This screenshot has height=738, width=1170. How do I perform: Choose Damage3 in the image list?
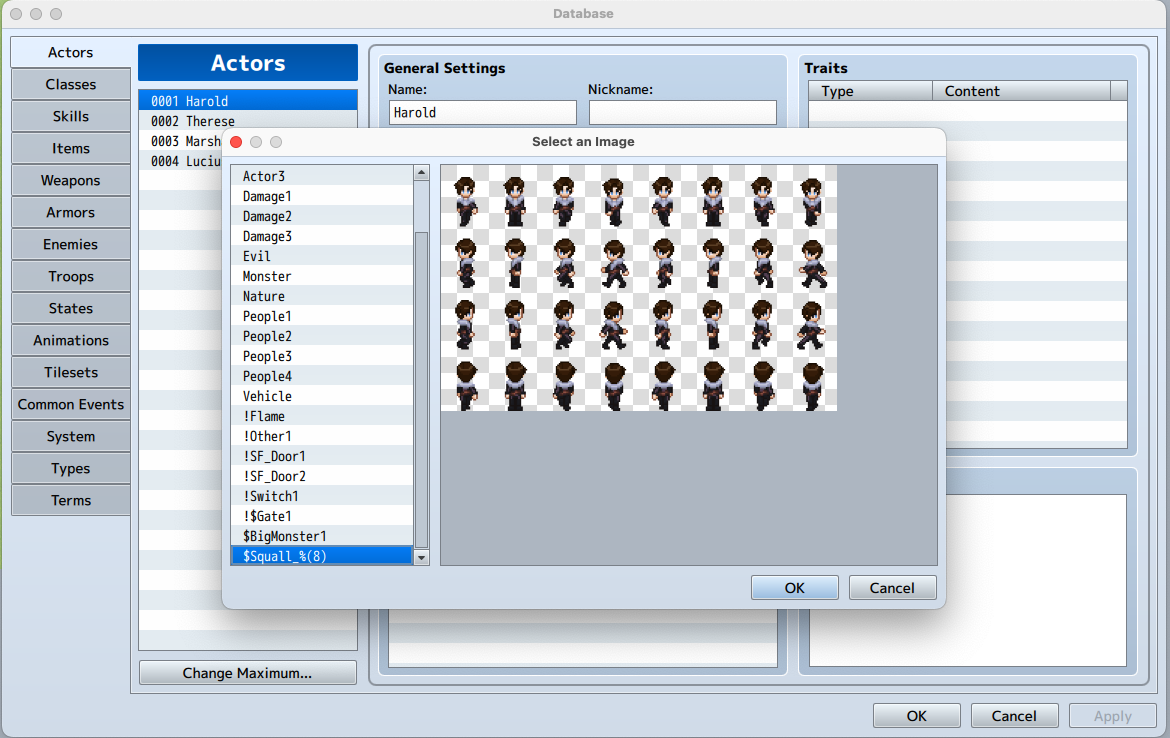[x=322, y=236]
